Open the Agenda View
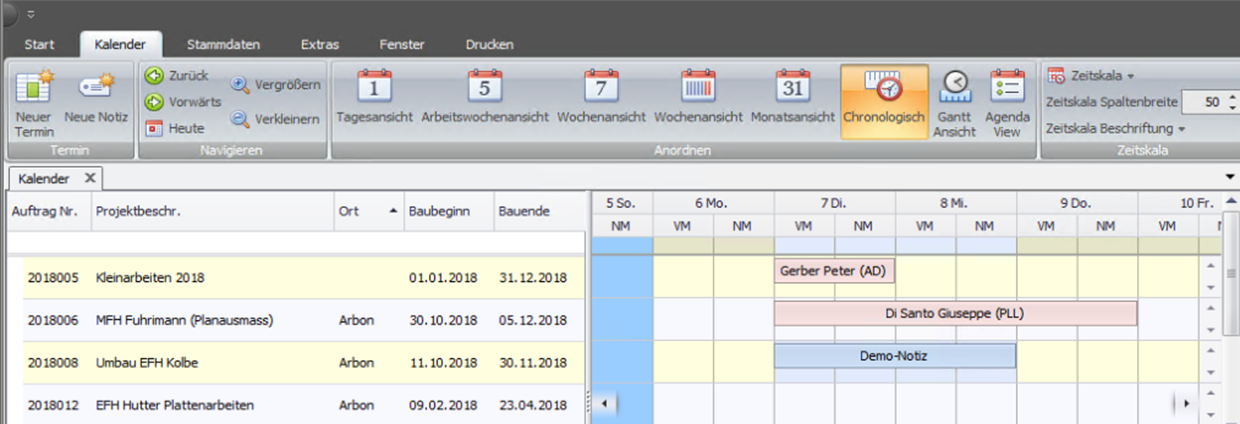The height and width of the screenshot is (424, 1240). coord(1007,102)
